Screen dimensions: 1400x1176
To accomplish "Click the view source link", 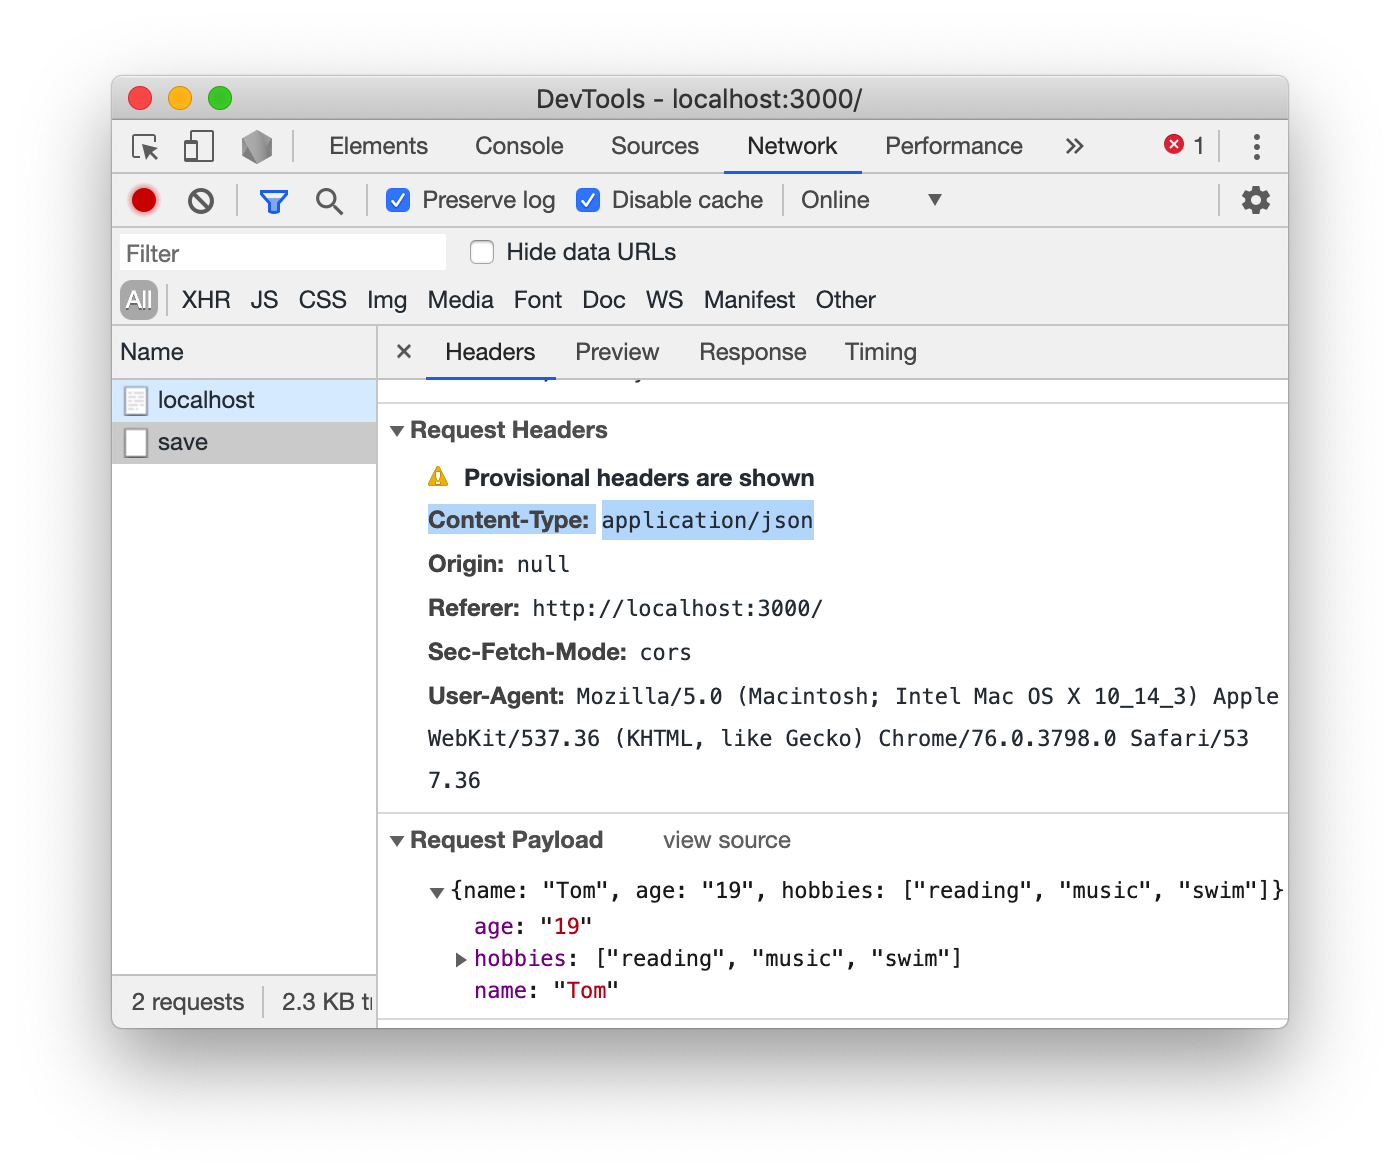I will click(727, 840).
